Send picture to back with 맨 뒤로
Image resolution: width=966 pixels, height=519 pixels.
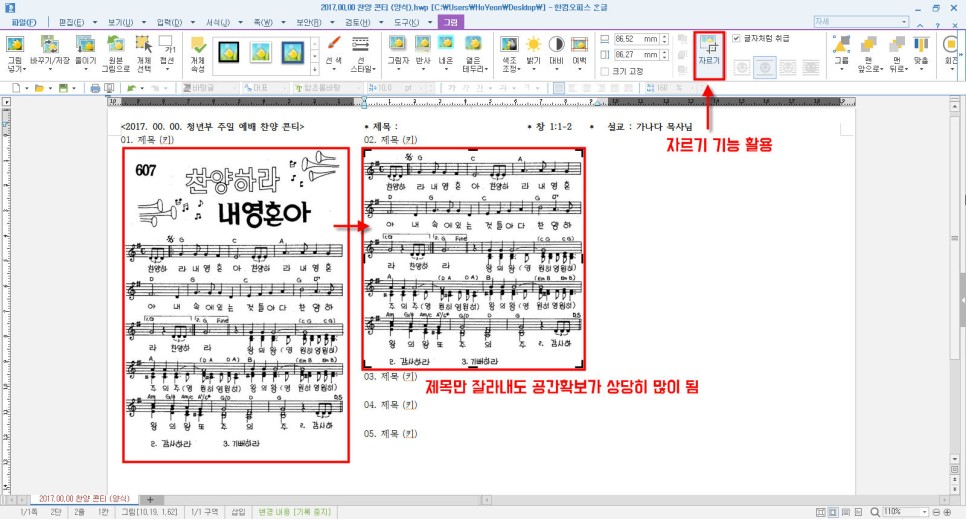pos(897,44)
